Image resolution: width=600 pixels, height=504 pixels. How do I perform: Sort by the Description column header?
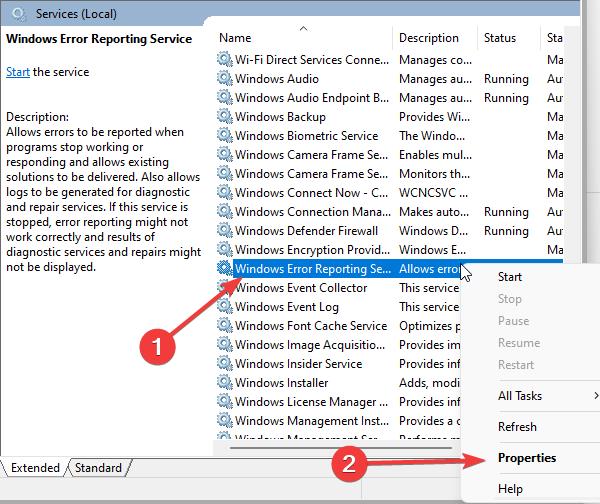coord(429,38)
